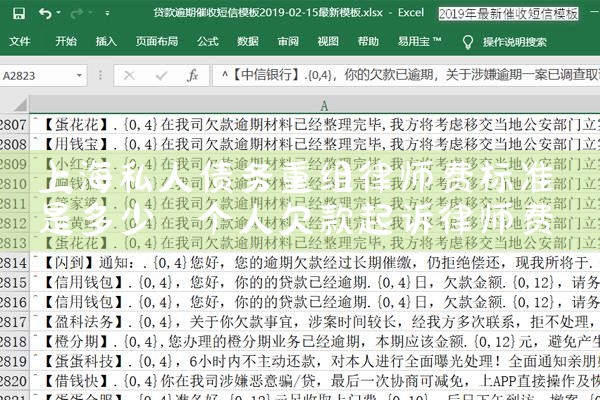Viewport: 600px width, 400px height.
Task: Click the Undo arrow icon
Action: pos(45,14)
